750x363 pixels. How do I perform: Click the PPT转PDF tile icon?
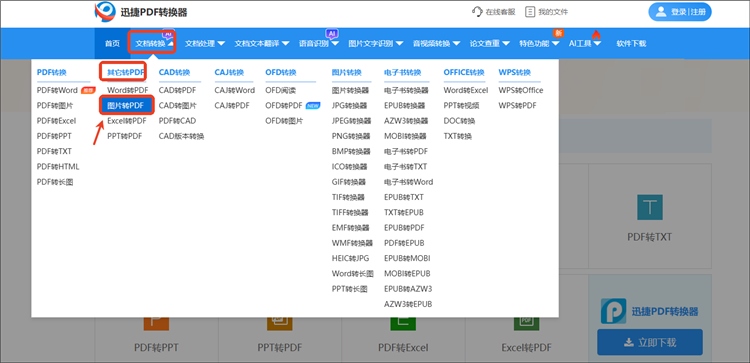(280, 323)
